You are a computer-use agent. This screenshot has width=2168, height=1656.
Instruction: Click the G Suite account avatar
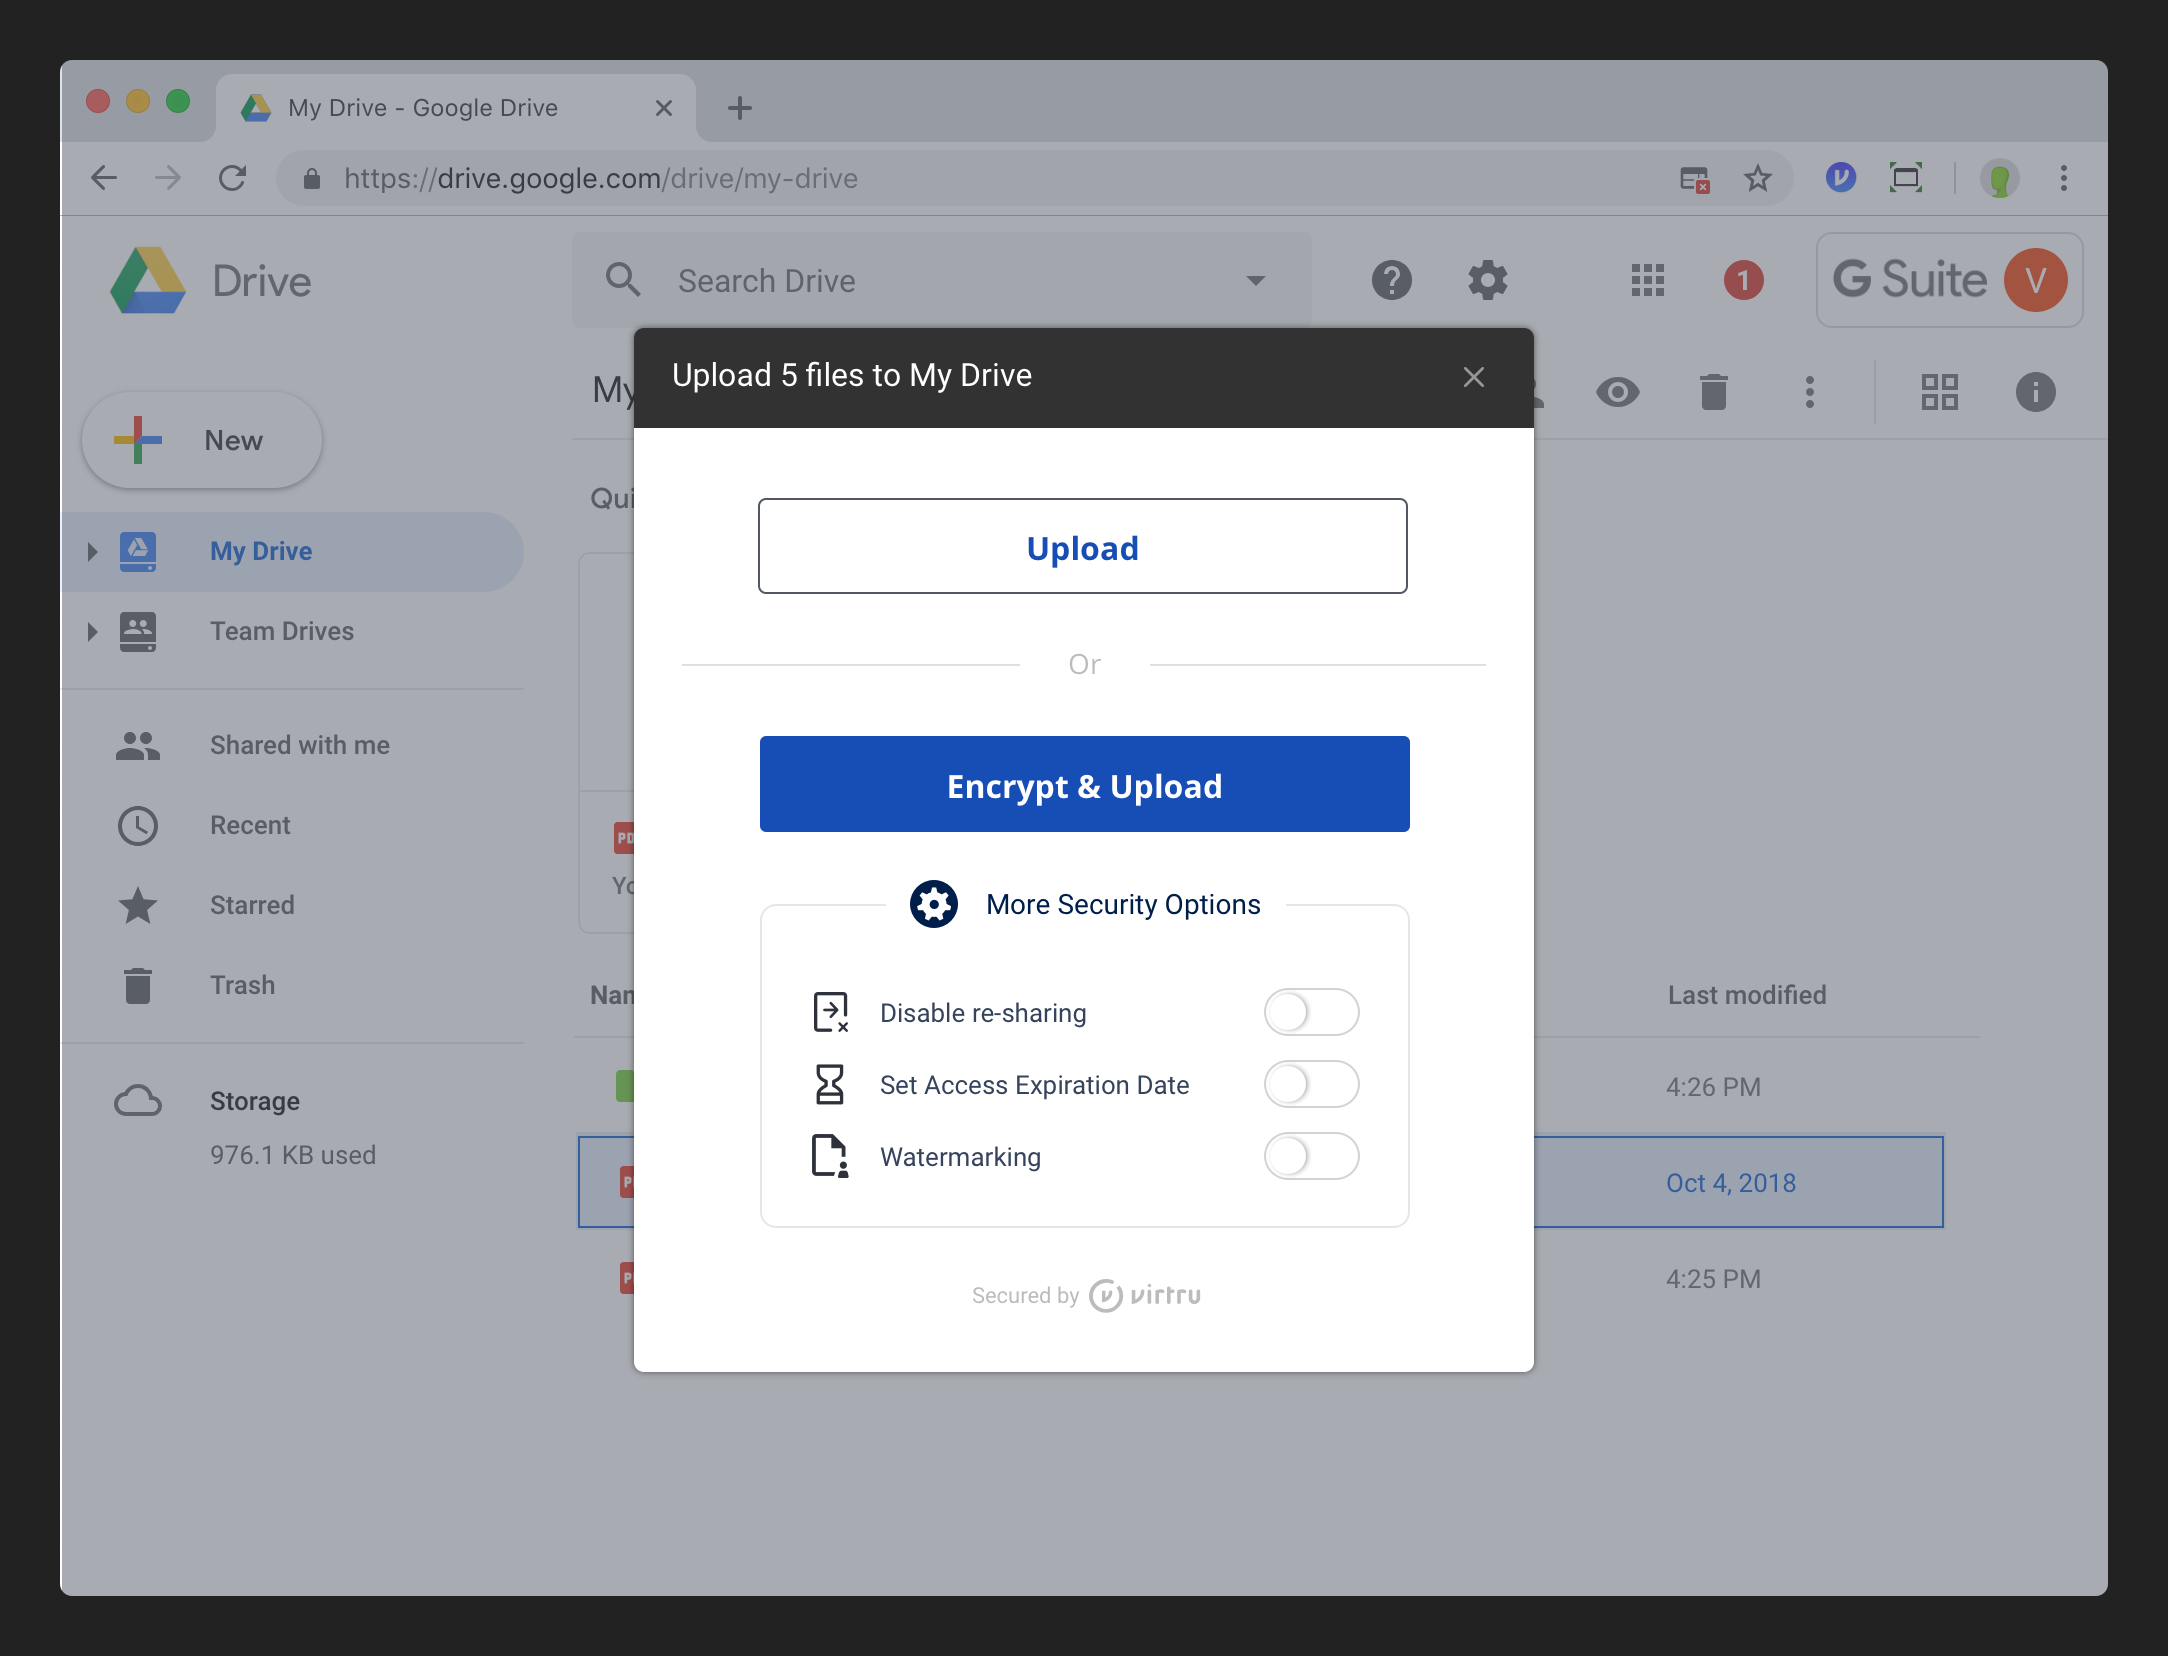click(2036, 280)
